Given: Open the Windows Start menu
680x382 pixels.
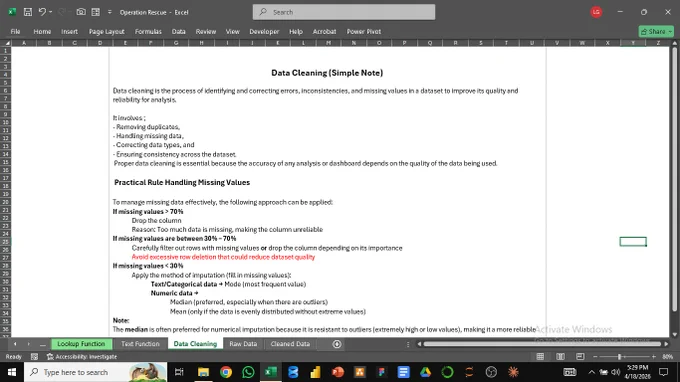Looking at the screenshot, I should click(12, 372).
